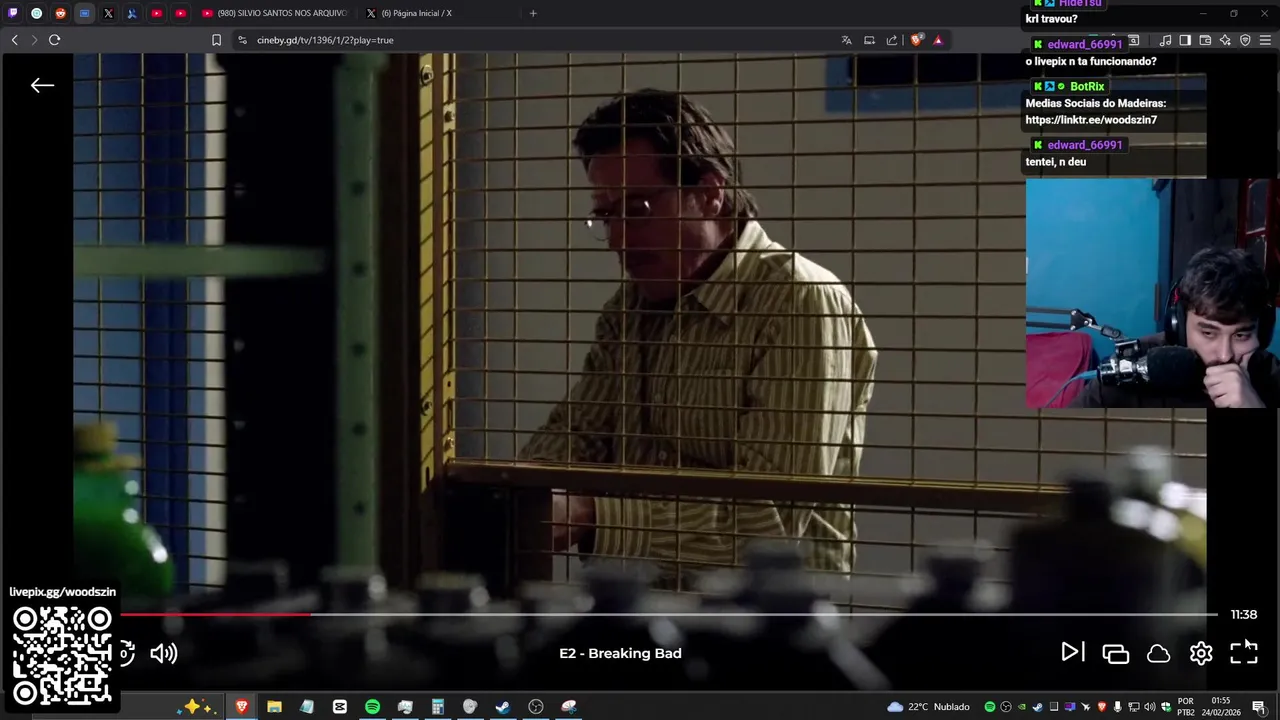The image size is (1280, 720).
Task: View site information icon in address bar
Action: click(242, 40)
